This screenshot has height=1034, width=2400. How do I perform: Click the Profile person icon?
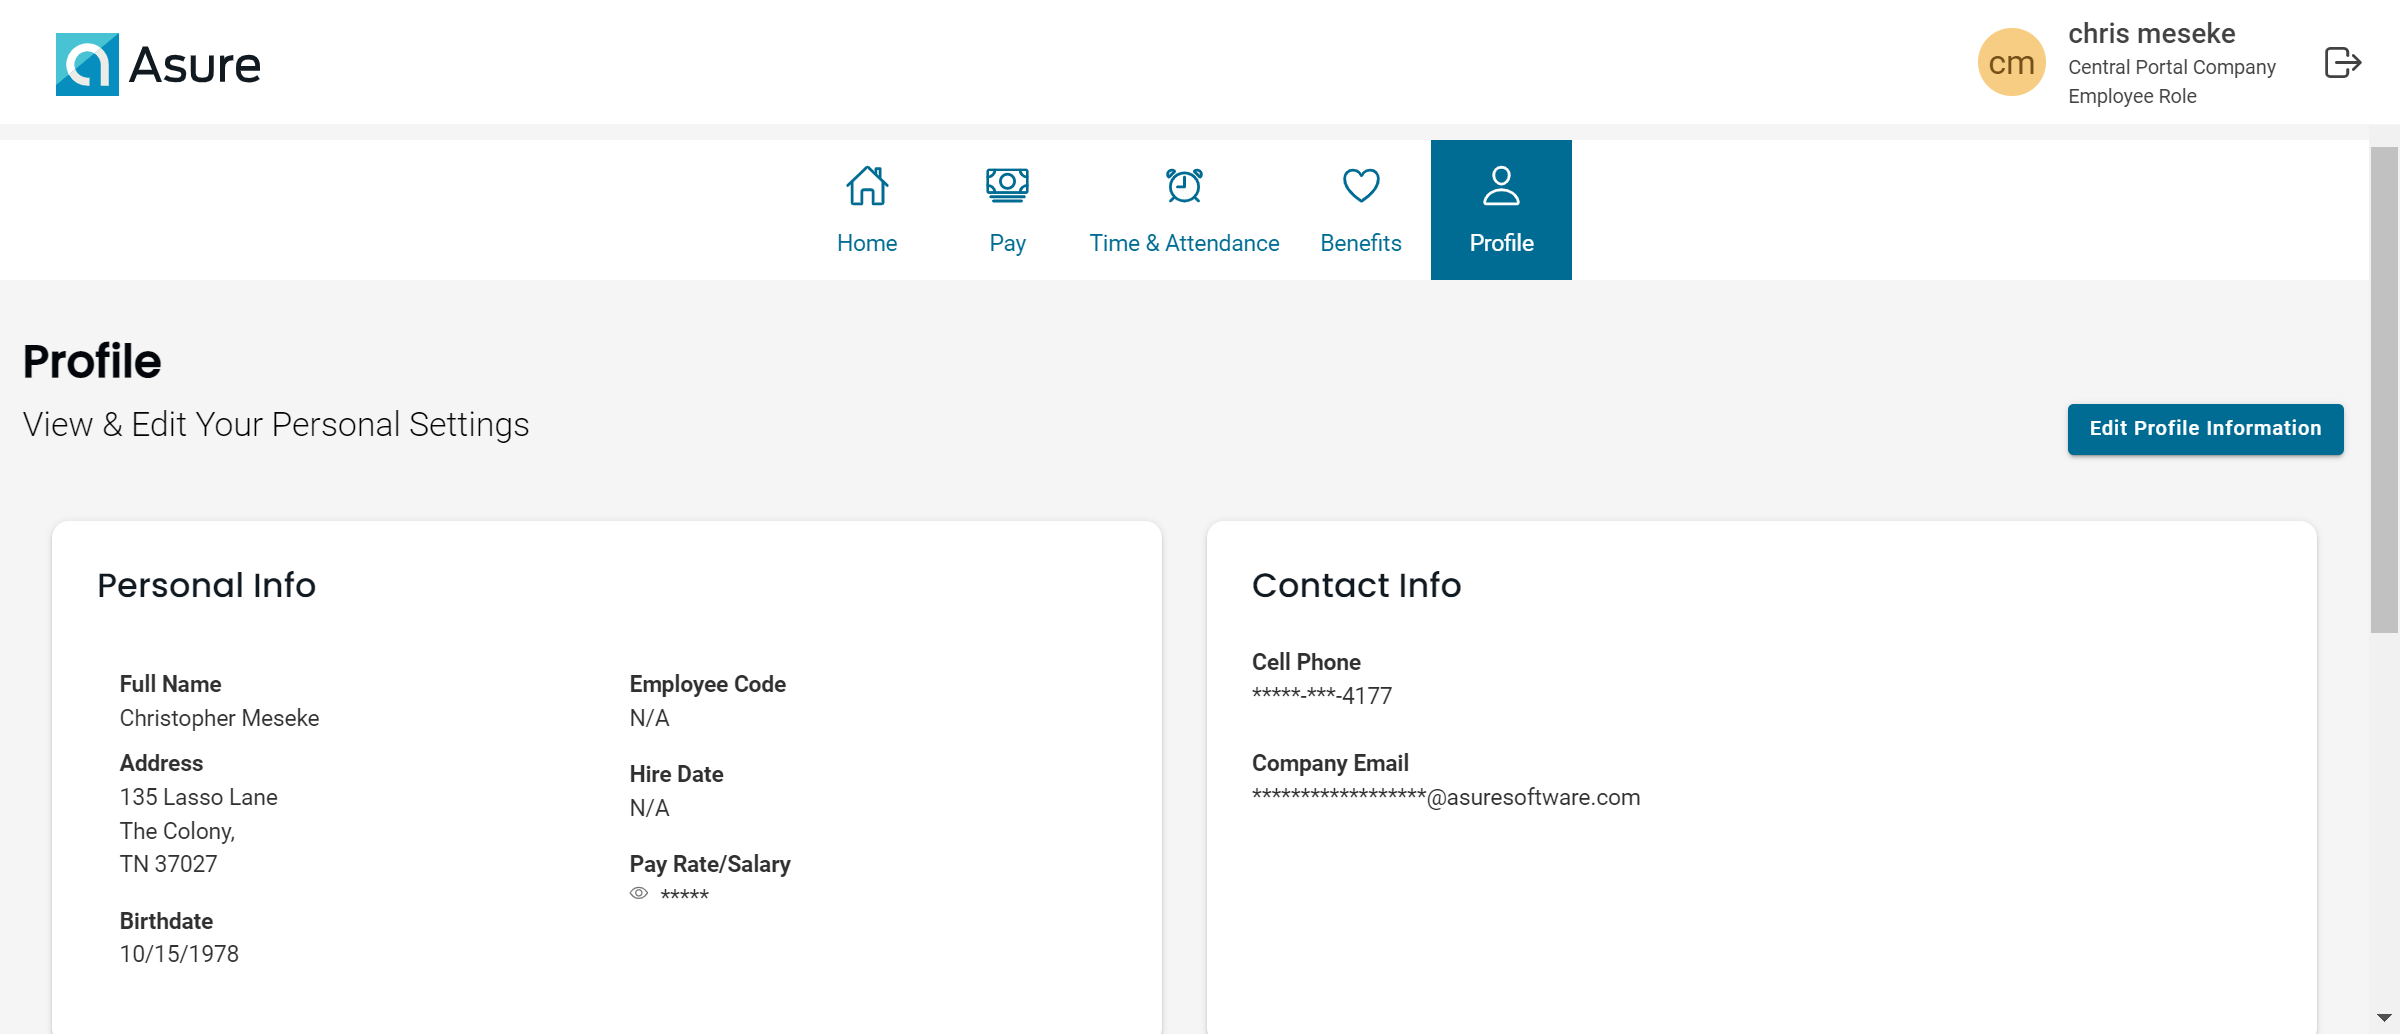1501,185
